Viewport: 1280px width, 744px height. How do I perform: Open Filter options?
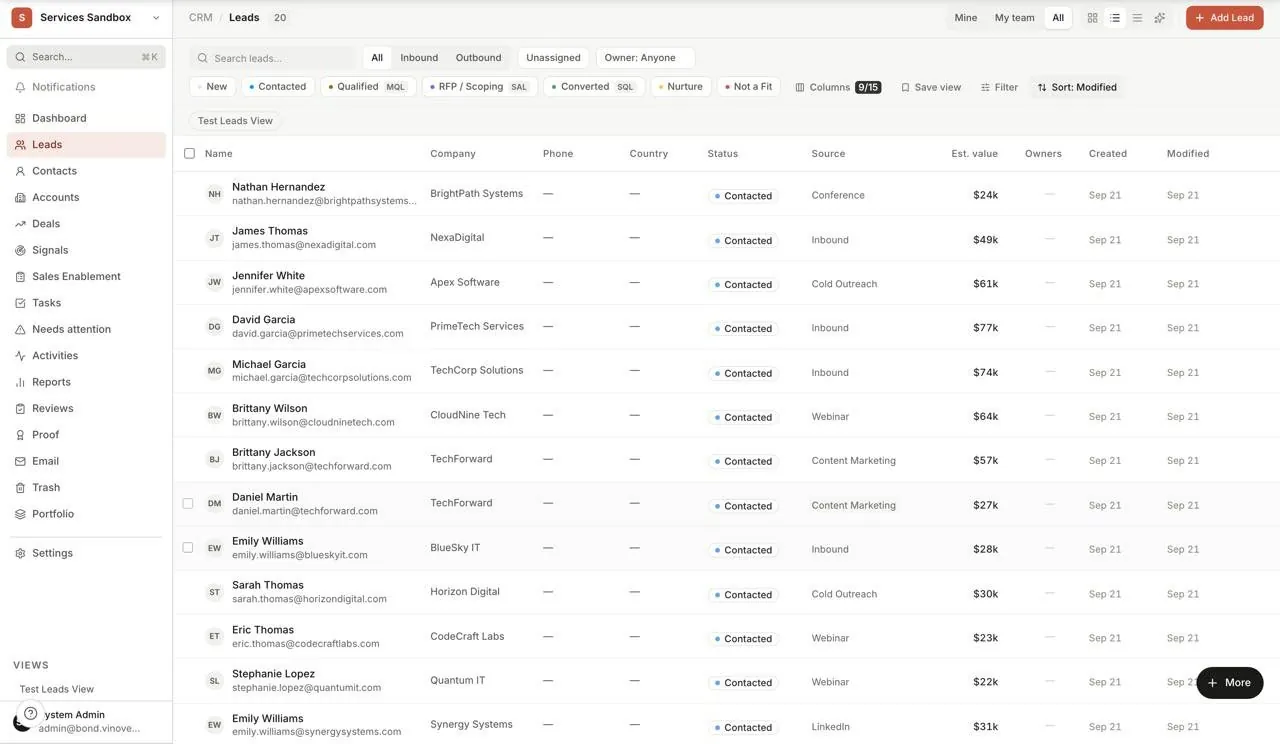(1000, 88)
